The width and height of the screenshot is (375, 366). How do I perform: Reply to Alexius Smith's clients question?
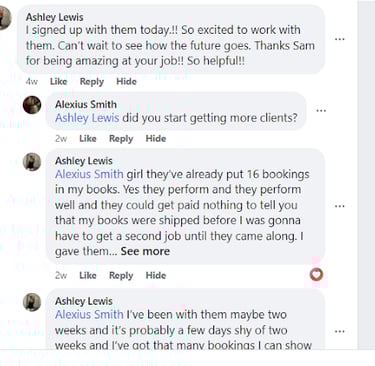(x=121, y=139)
